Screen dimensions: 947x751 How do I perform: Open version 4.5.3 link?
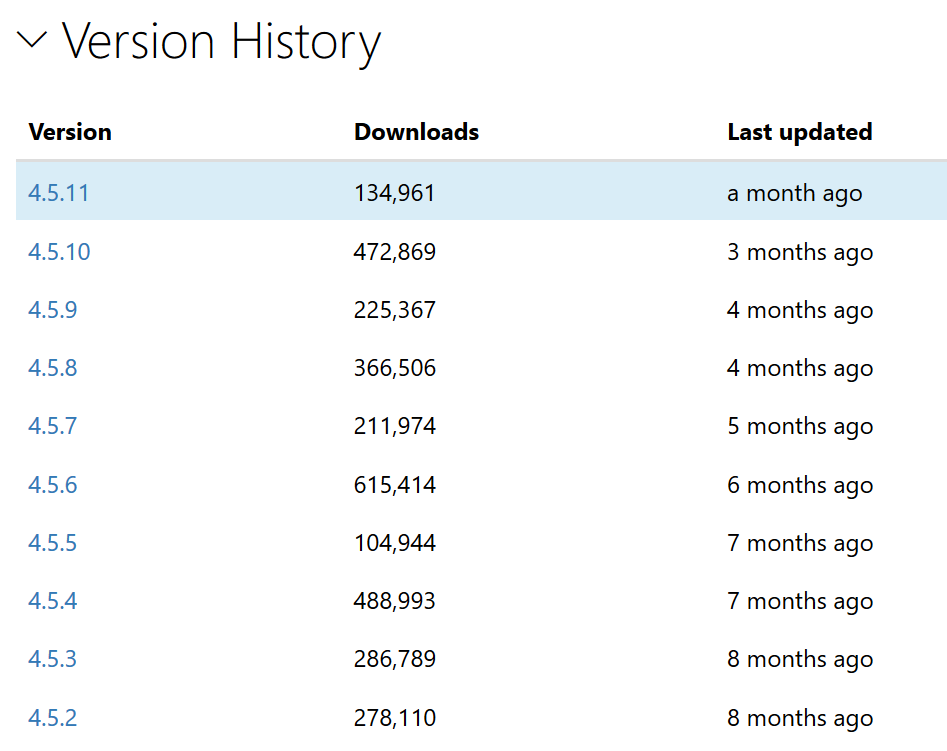(x=52, y=659)
